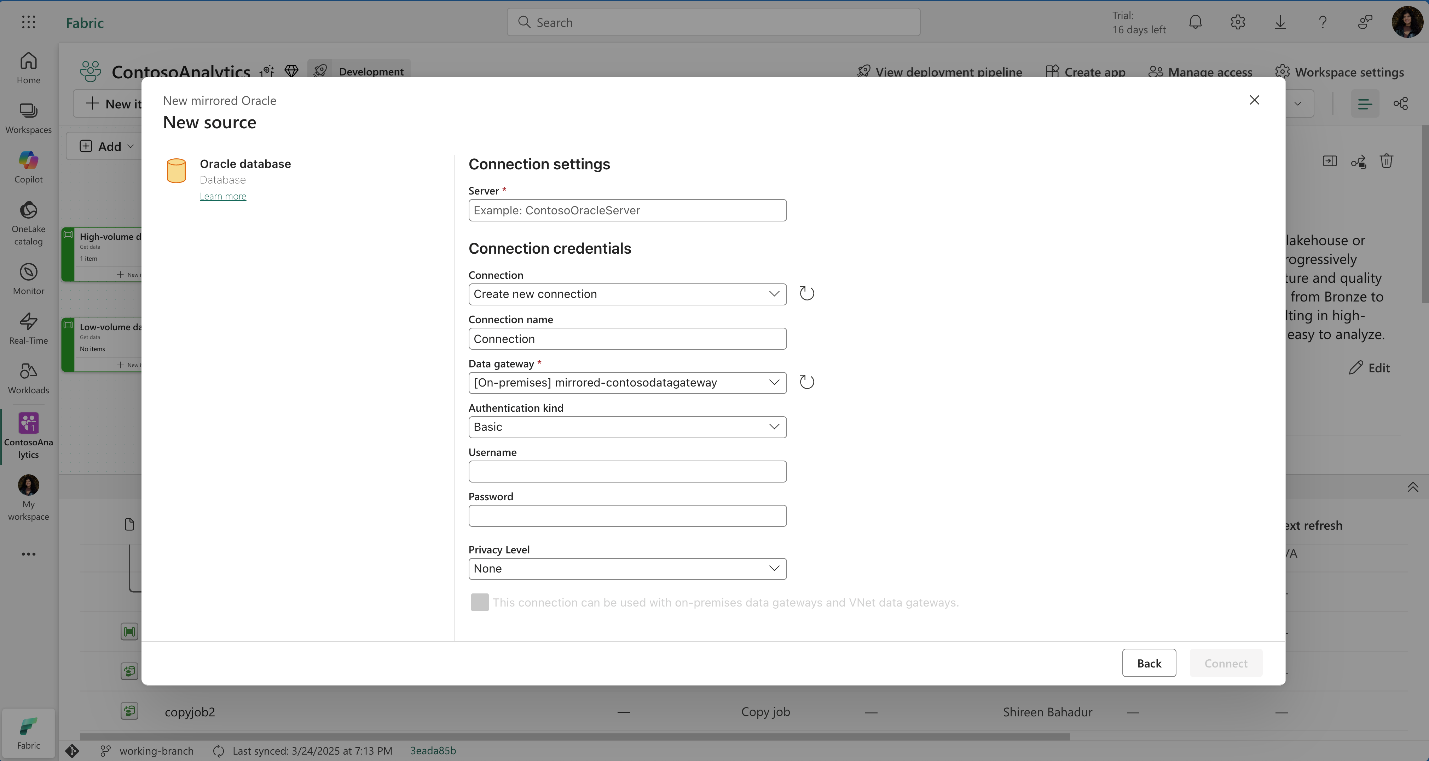This screenshot has width=1429, height=761.
Task: Refresh the Data gateway list
Action: (807, 382)
